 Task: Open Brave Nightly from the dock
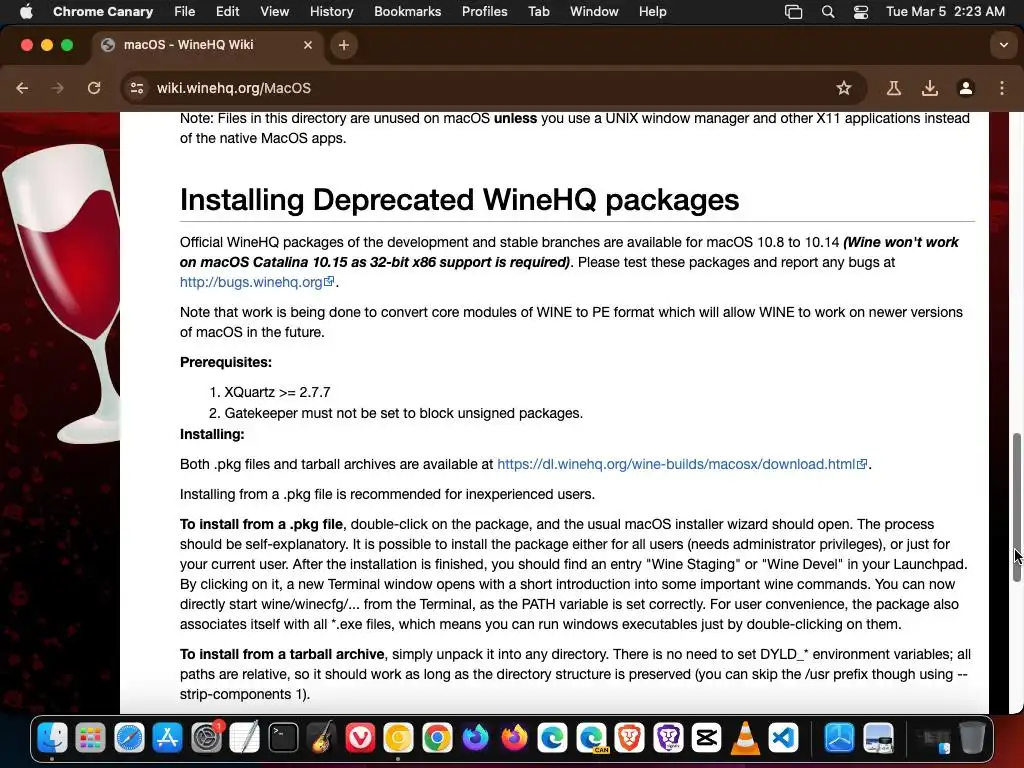[x=668, y=738]
